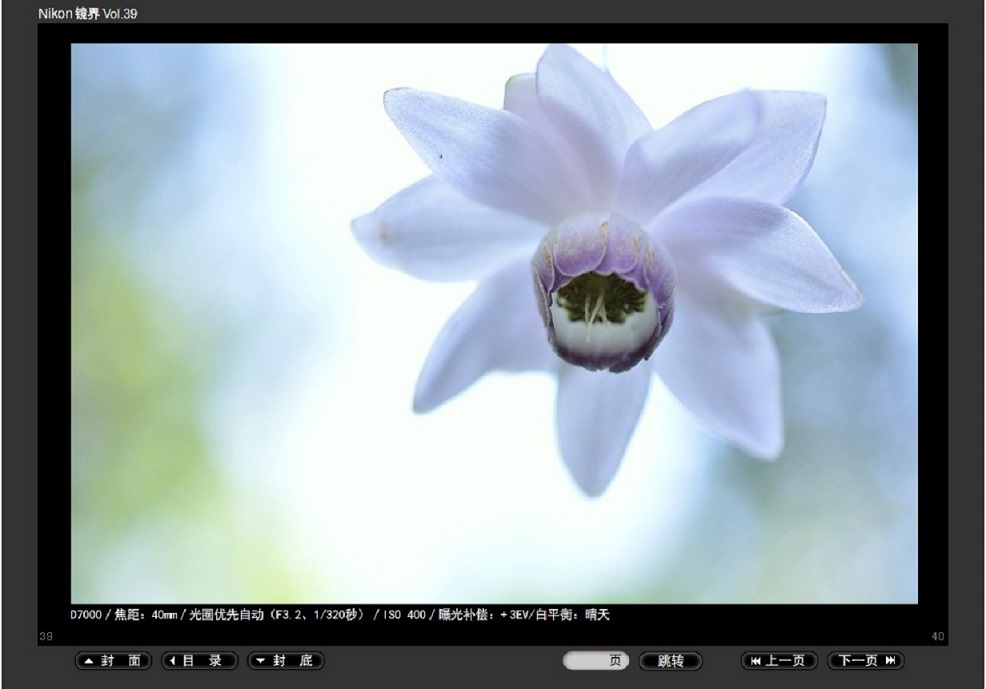Click the page number 39 label

click(45, 637)
